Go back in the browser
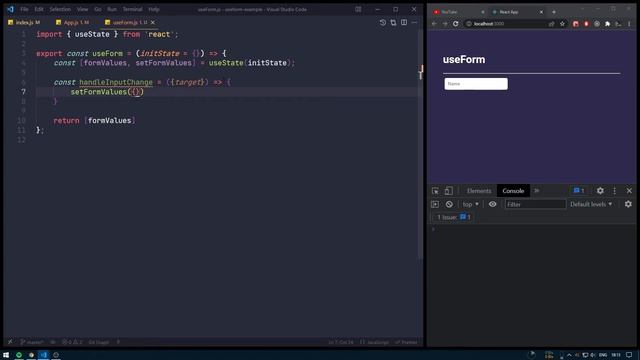The height and width of the screenshot is (360, 640). click(434, 24)
